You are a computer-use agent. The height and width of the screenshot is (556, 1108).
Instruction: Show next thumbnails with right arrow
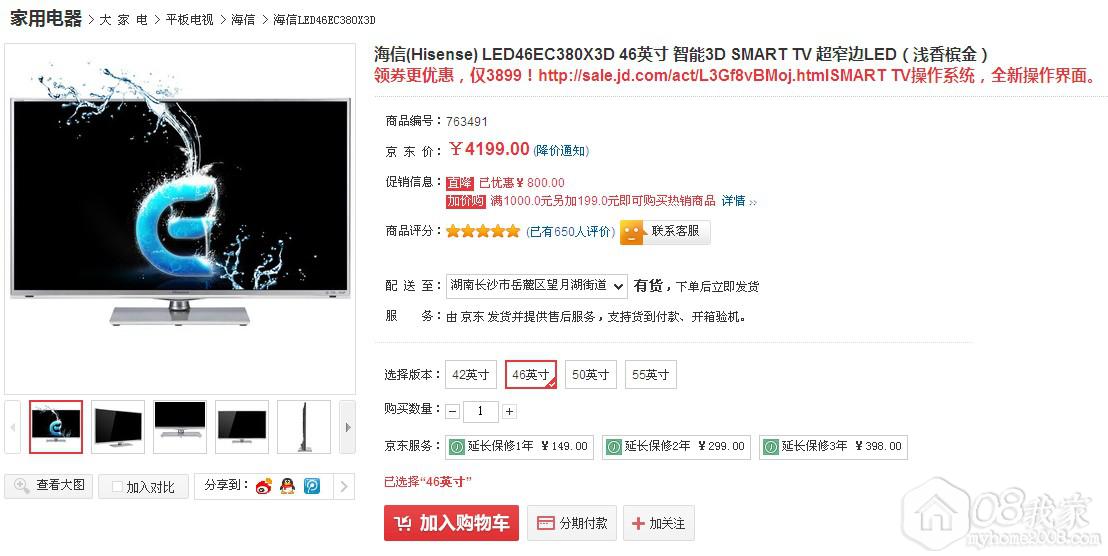pos(347,427)
